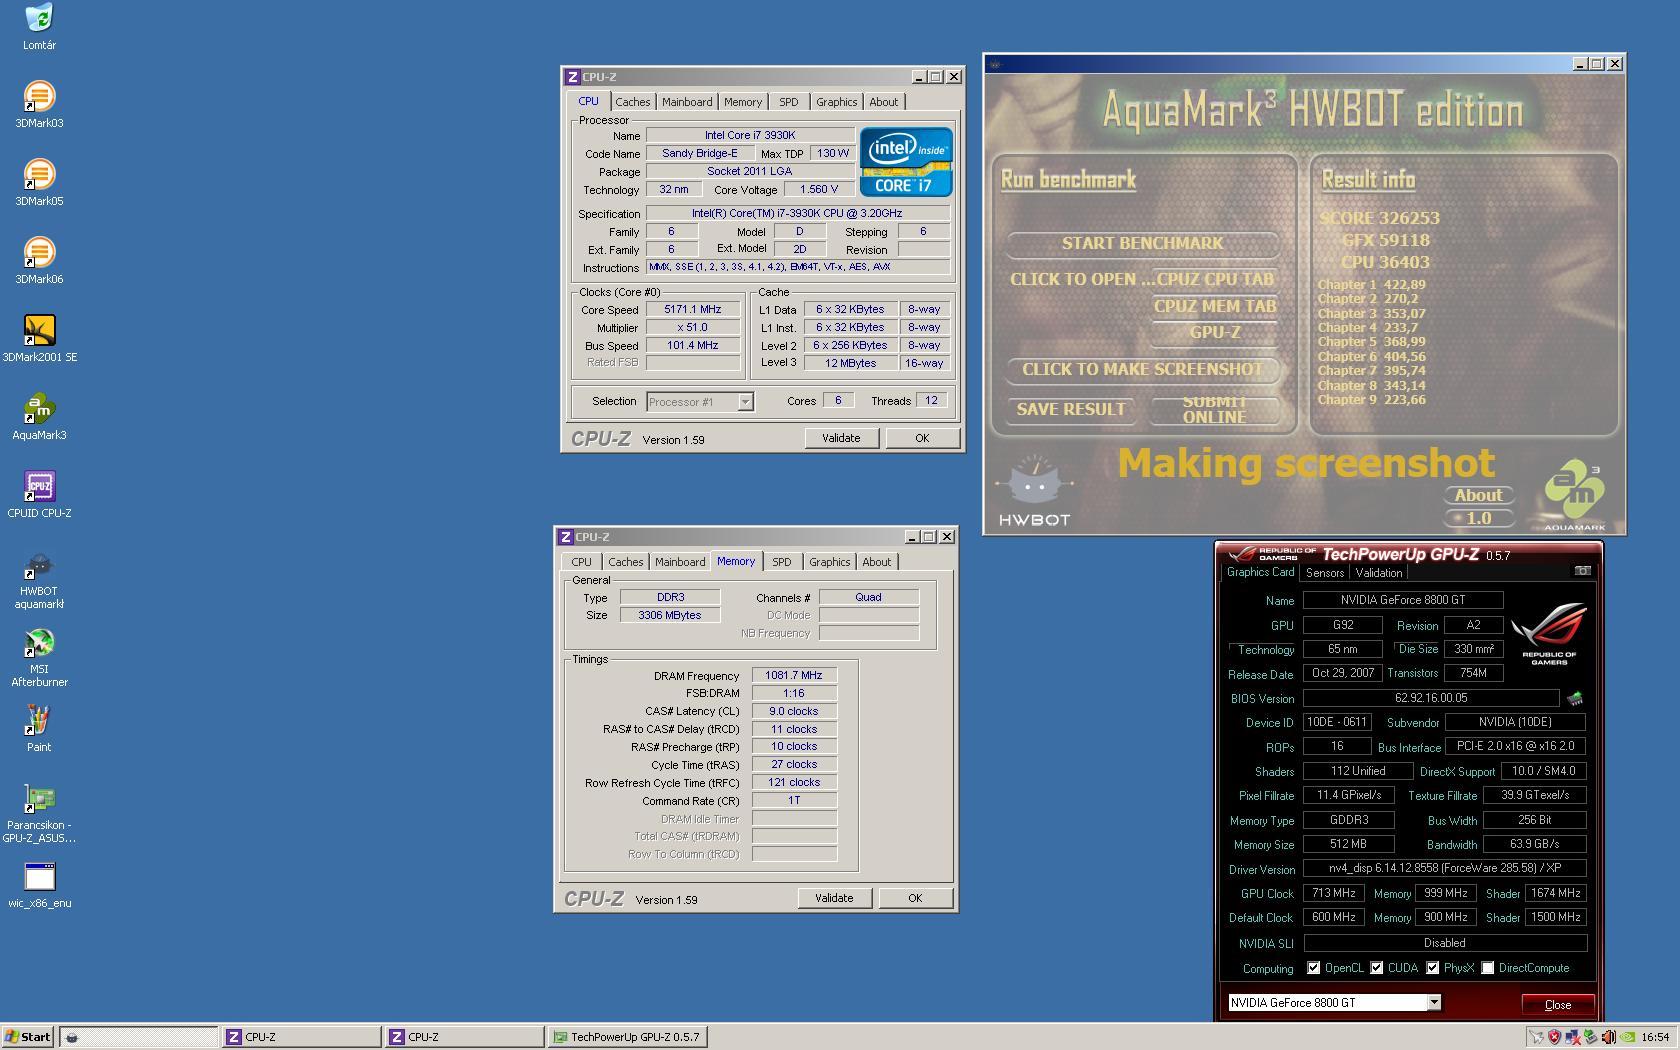The width and height of the screenshot is (1680, 1050).
Task: Click START BENCHMARK in AquaMark
Action: (x=1142, y=243)
